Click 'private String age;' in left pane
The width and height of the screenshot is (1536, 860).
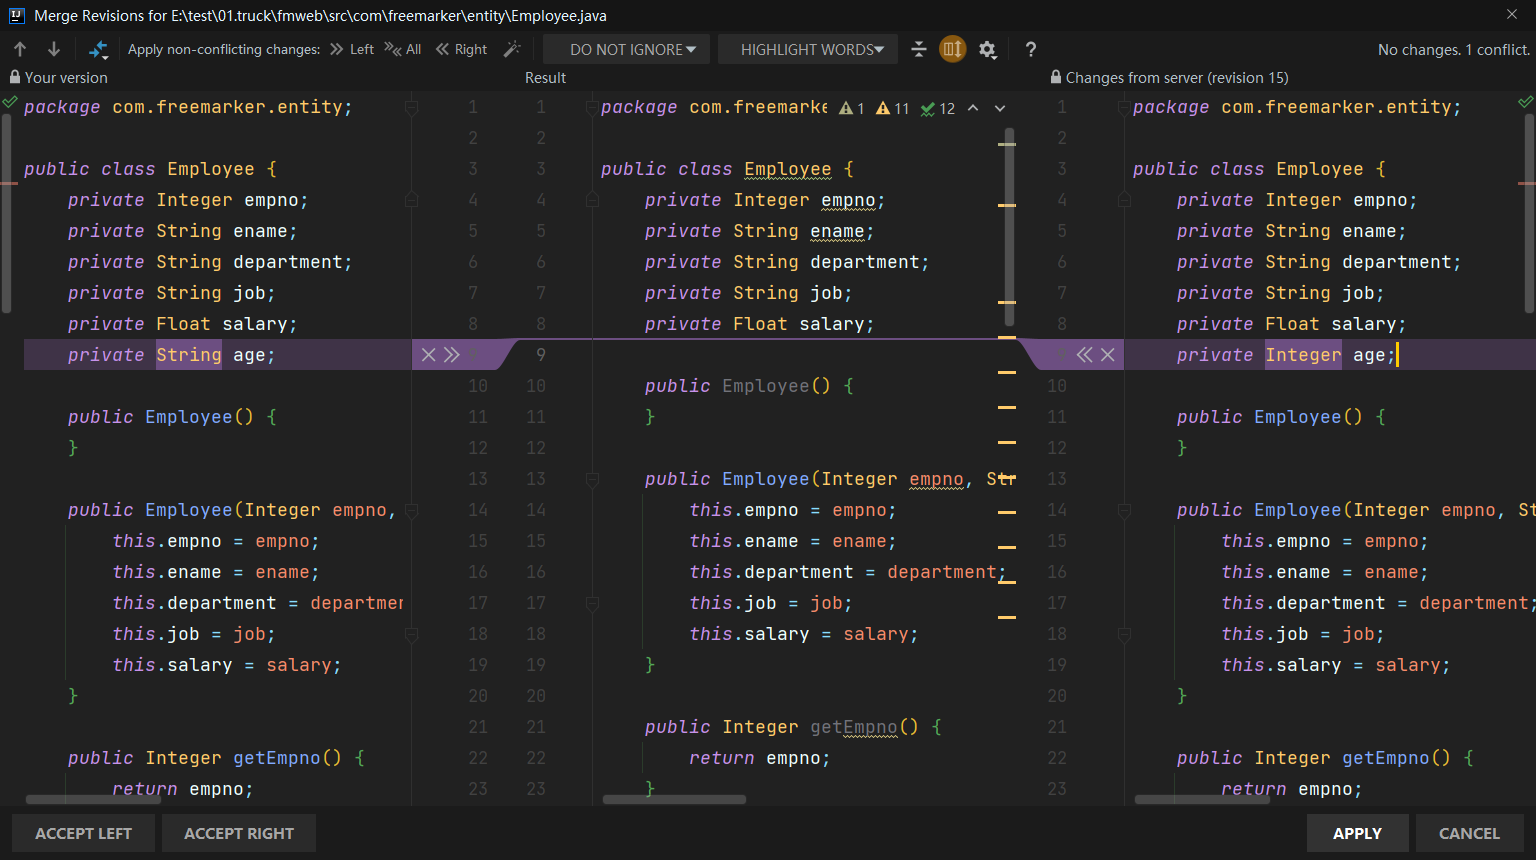[x=171, y=355]
